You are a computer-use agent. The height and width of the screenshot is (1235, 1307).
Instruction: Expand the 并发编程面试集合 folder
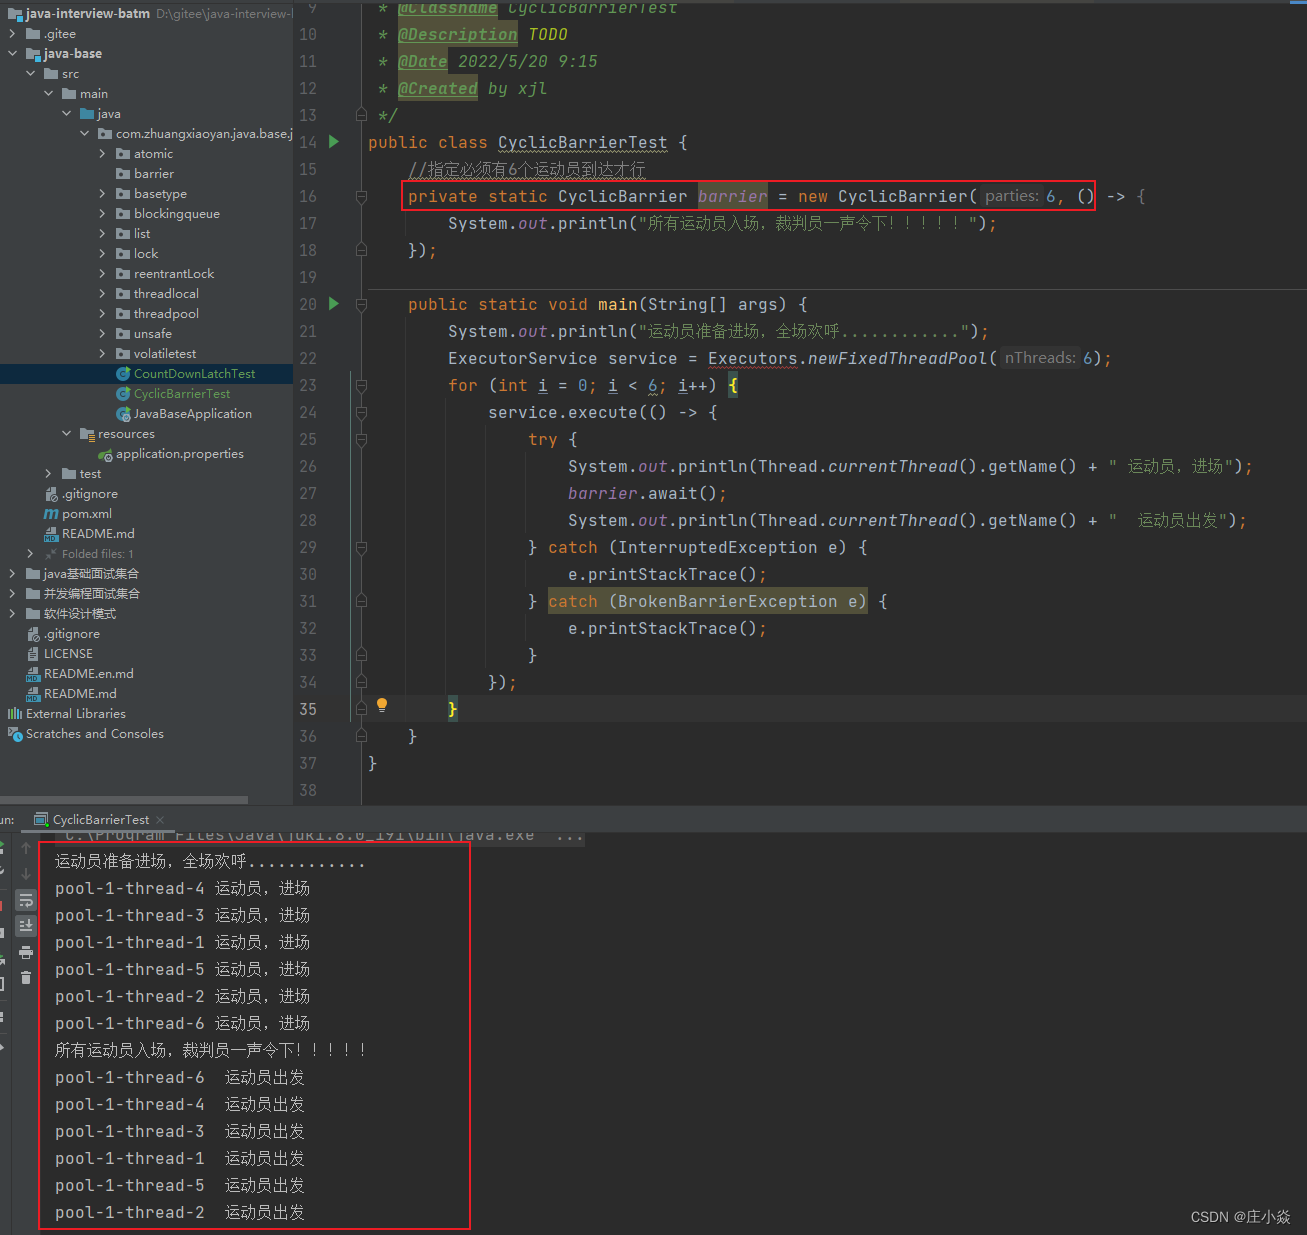pyautogui.click(x=12, y=594)
